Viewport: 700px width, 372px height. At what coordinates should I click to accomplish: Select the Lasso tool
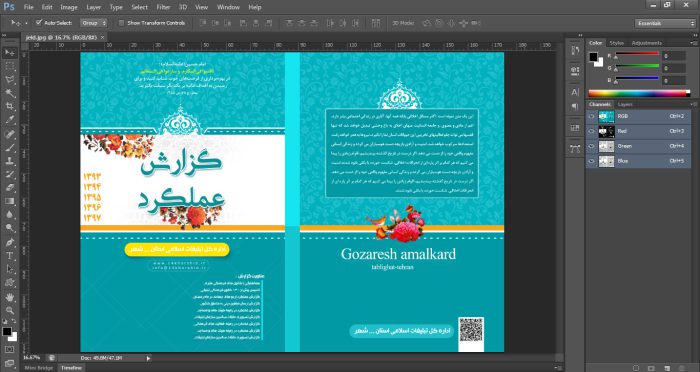[x=10, y=80]
